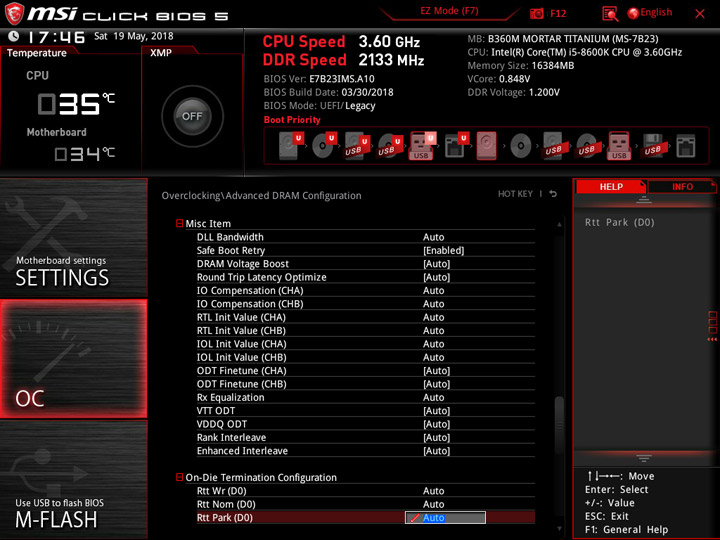Click the back arrow next to HOT KEY

click(x=553, y=194)
